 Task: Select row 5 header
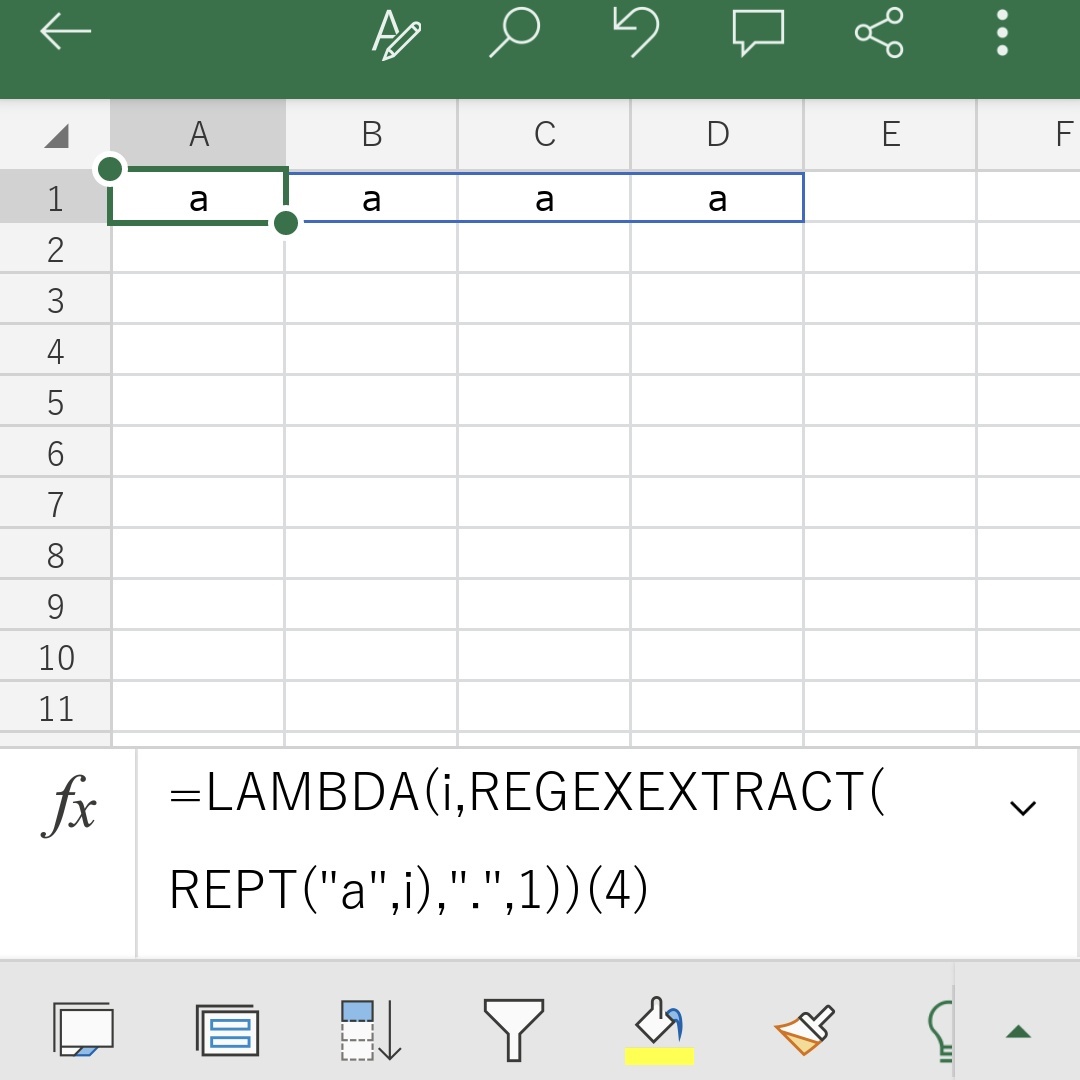tap(55, 402)
